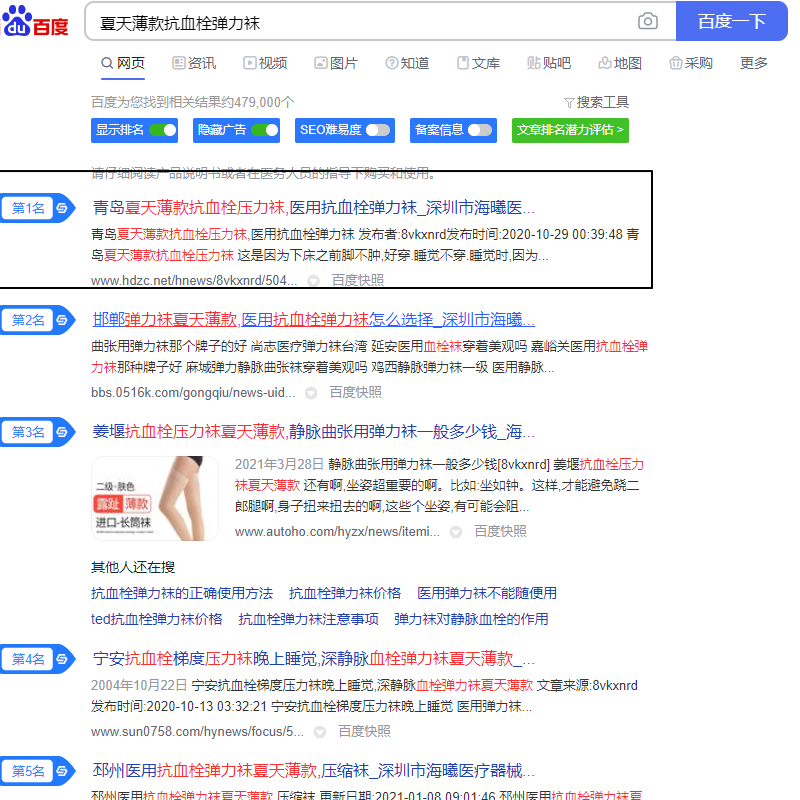The width and height of the screenshot is (800, 800).
Task: Open the www.autoho.com result URL
Action: pyautogui.click(x=337, y=532)
